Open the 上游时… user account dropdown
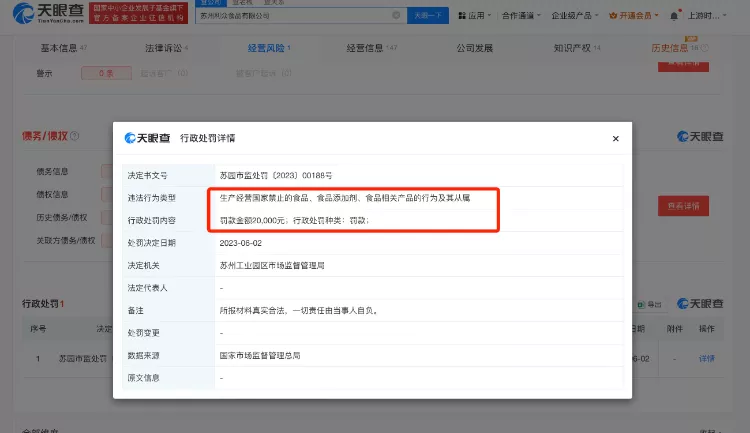Viewport: 750px width, 433px height. (706, 16)
